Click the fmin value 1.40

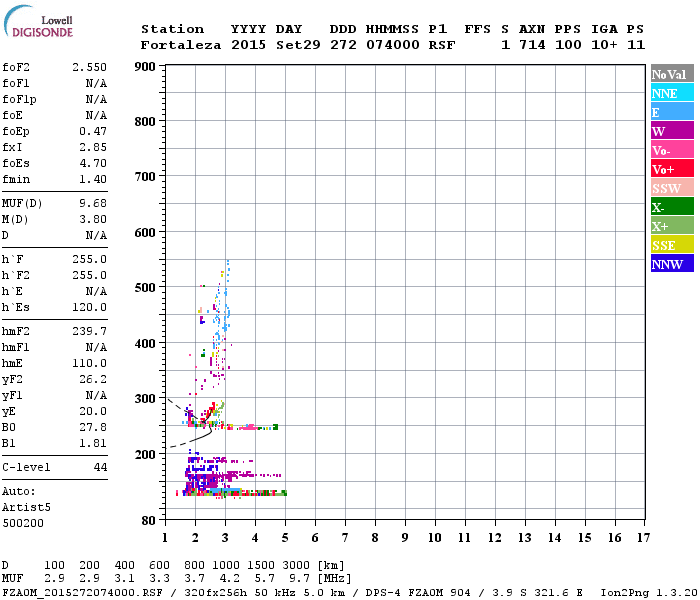coord(93,179)
